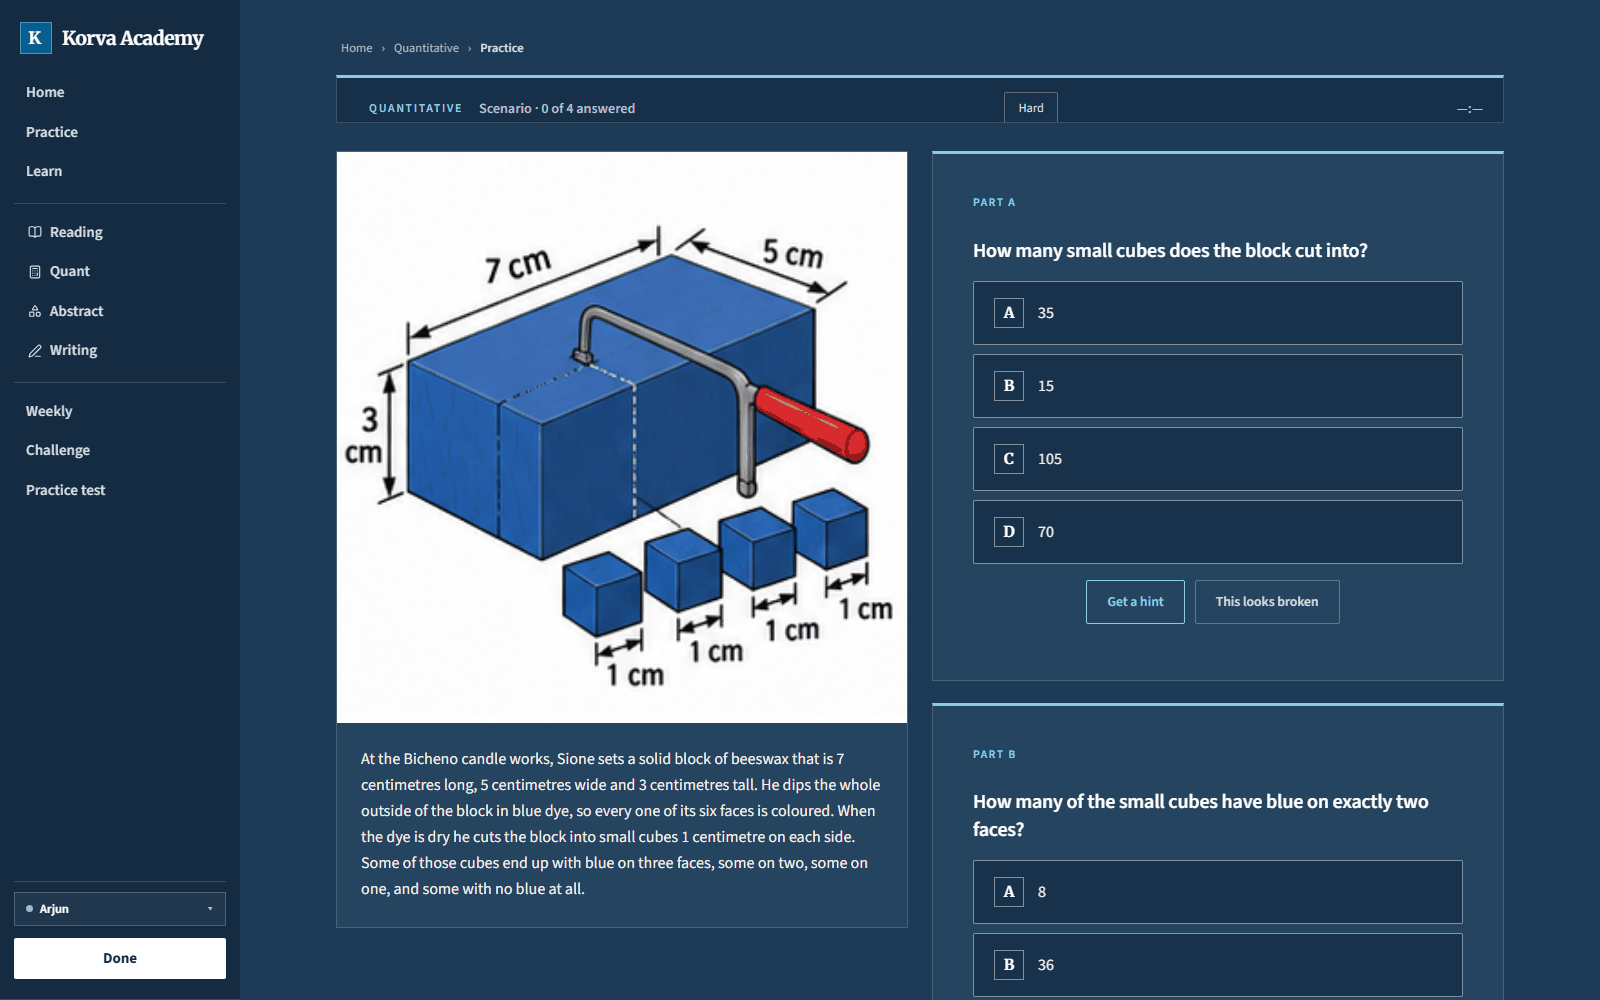1600x1000 pixels.
Task: Click the Hard difficulty tag
Action: [x=1031, y=108]
